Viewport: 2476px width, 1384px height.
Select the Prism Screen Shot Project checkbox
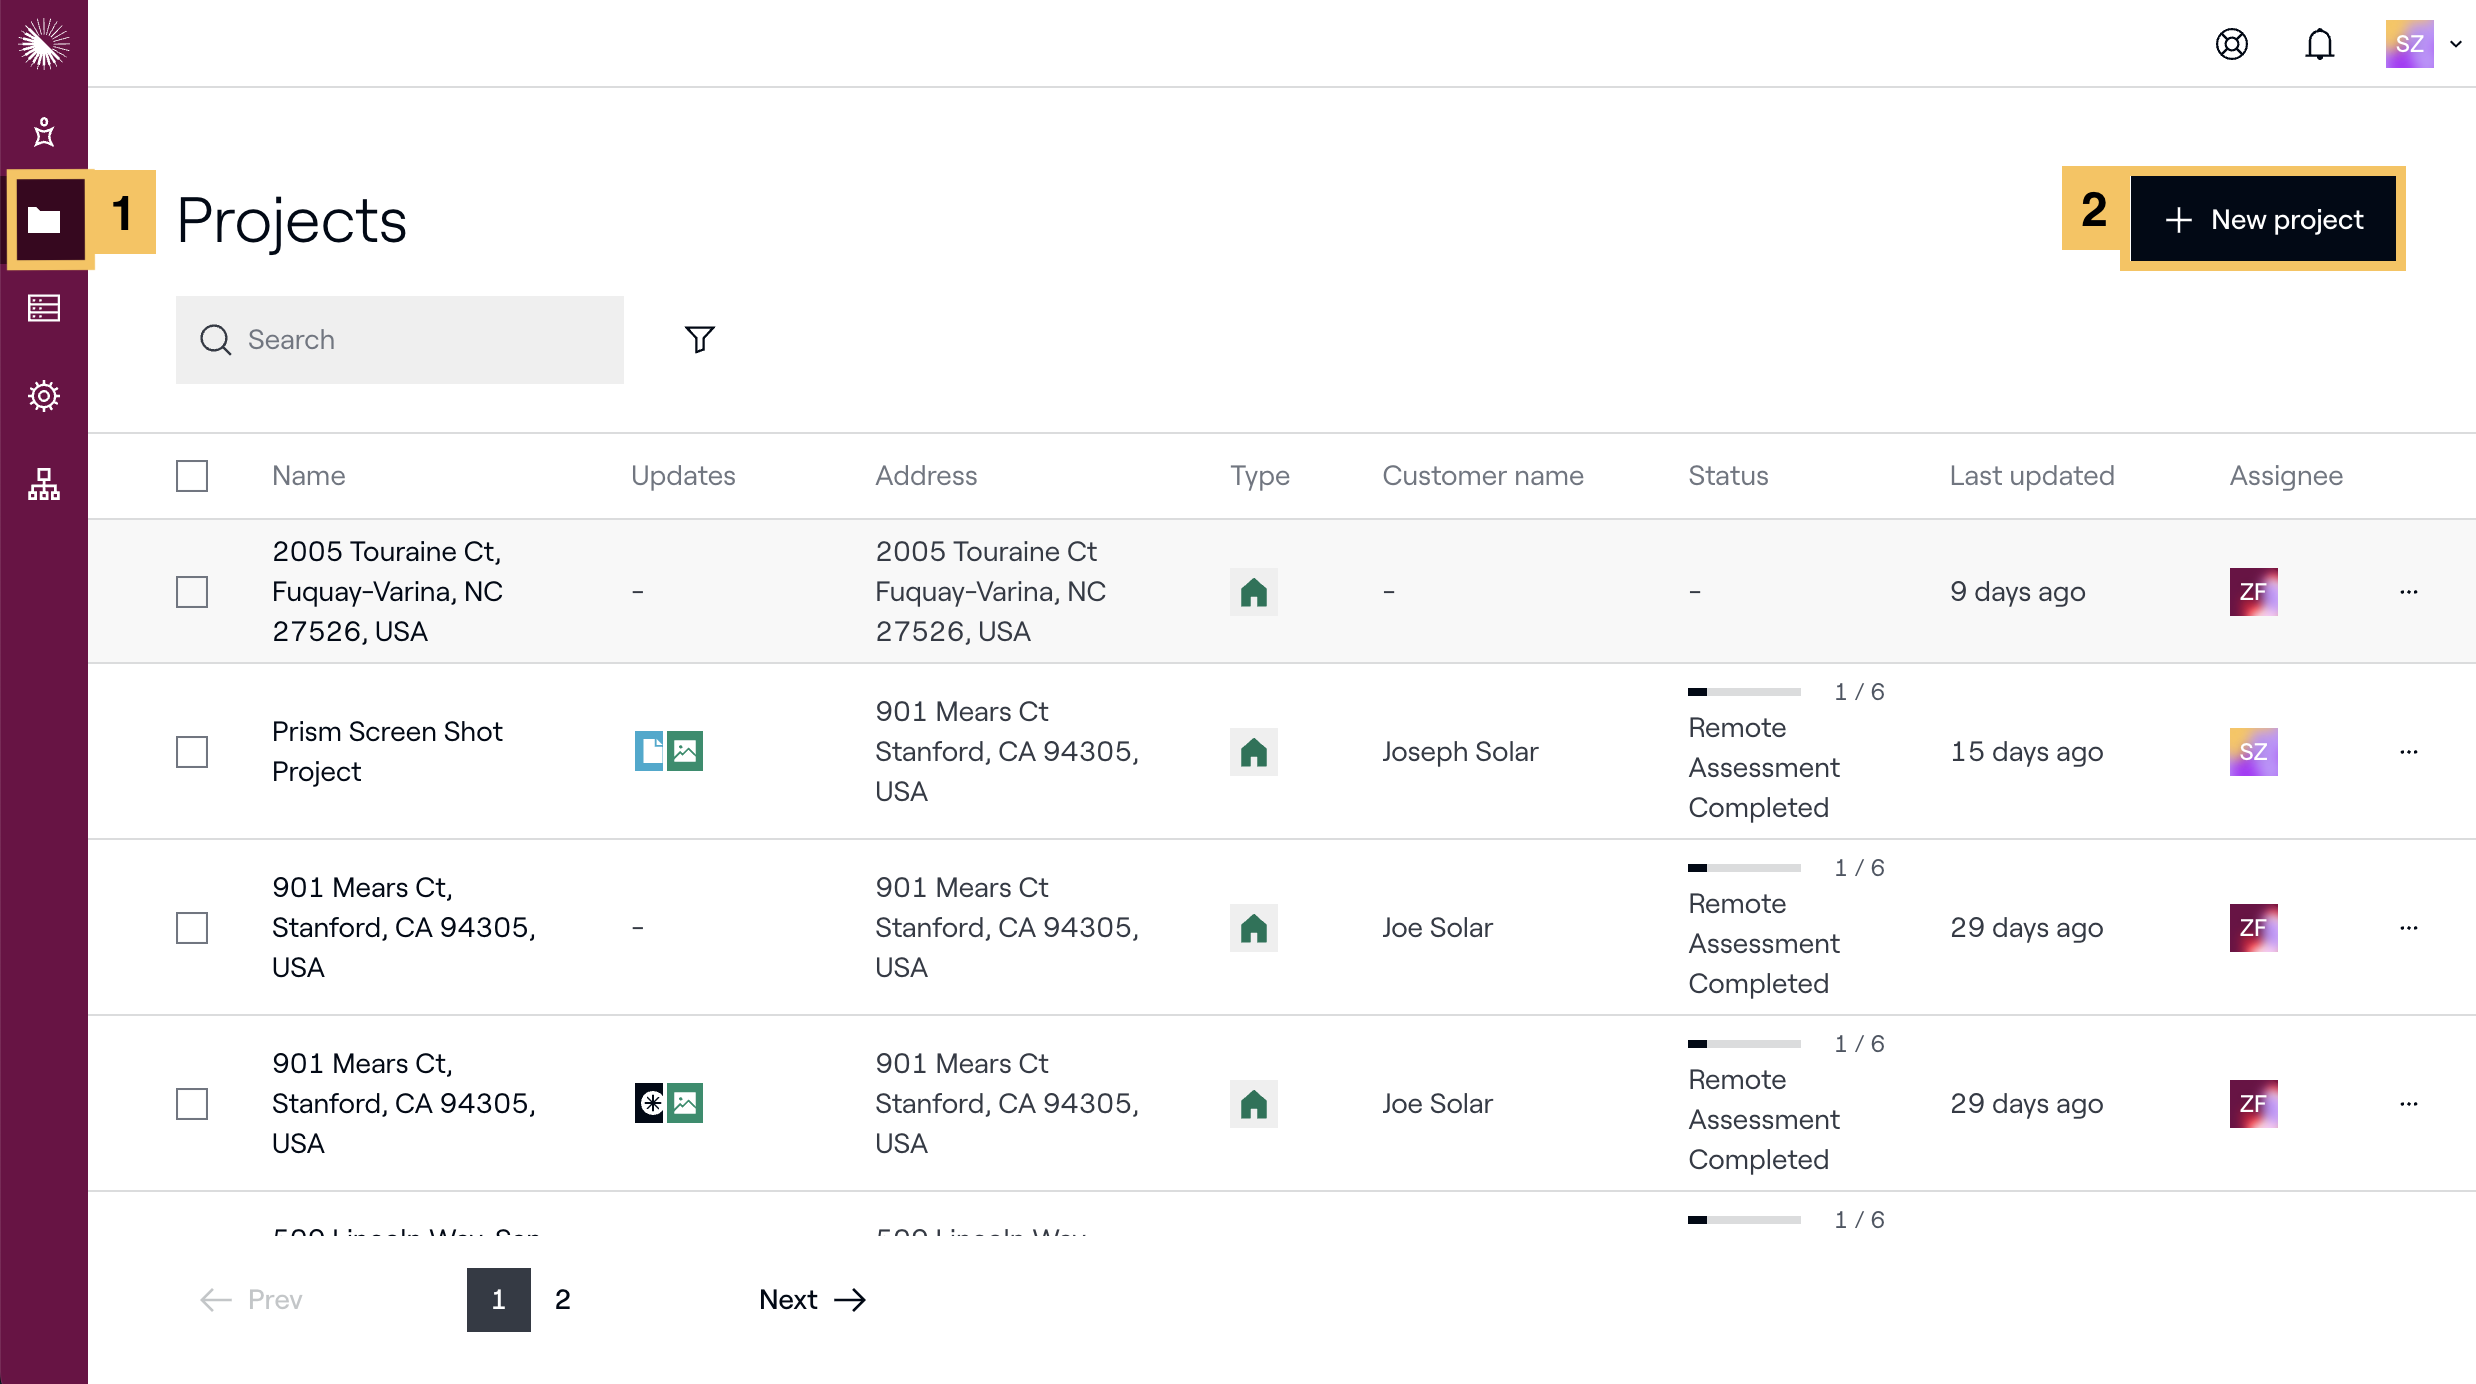click(192, 752)
